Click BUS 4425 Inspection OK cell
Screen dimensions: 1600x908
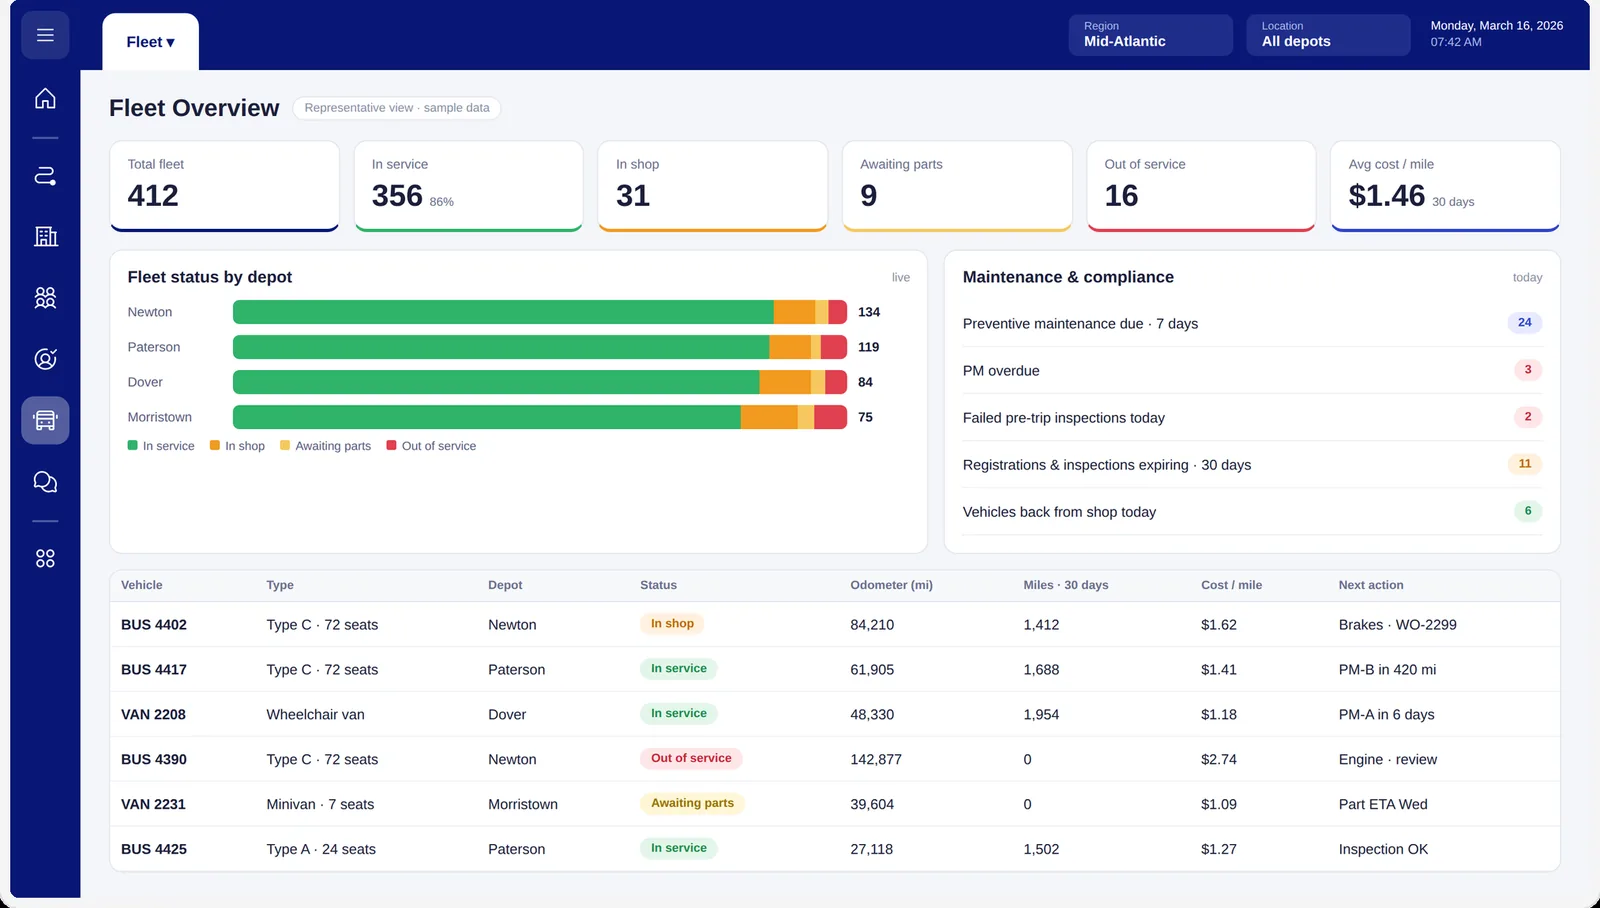coord(1383,849)
